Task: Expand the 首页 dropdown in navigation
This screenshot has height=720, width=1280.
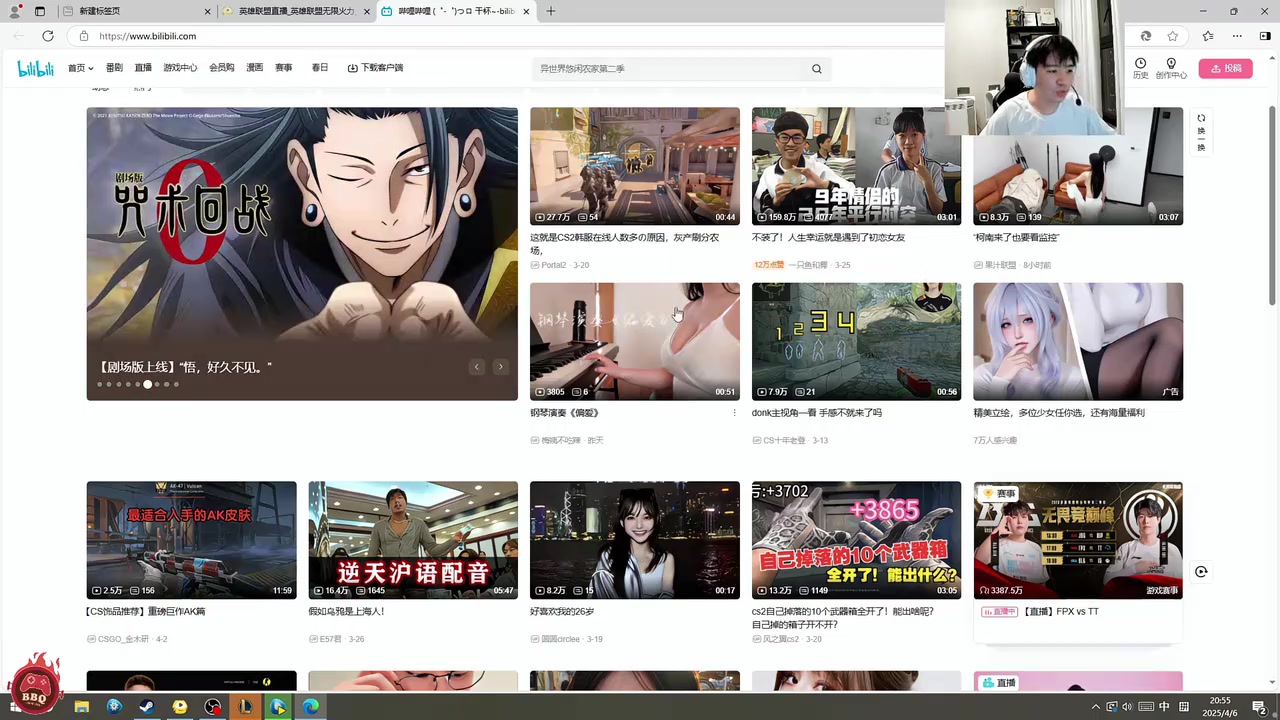Action: point(80,68)
